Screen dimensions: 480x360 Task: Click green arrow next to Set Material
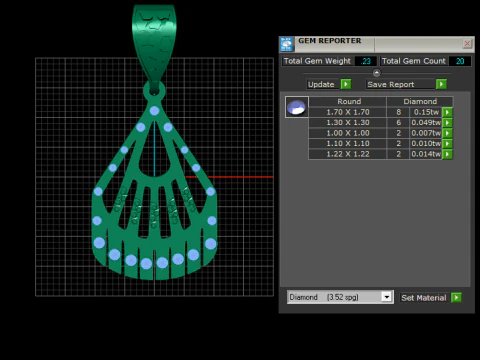coord(456,297)
